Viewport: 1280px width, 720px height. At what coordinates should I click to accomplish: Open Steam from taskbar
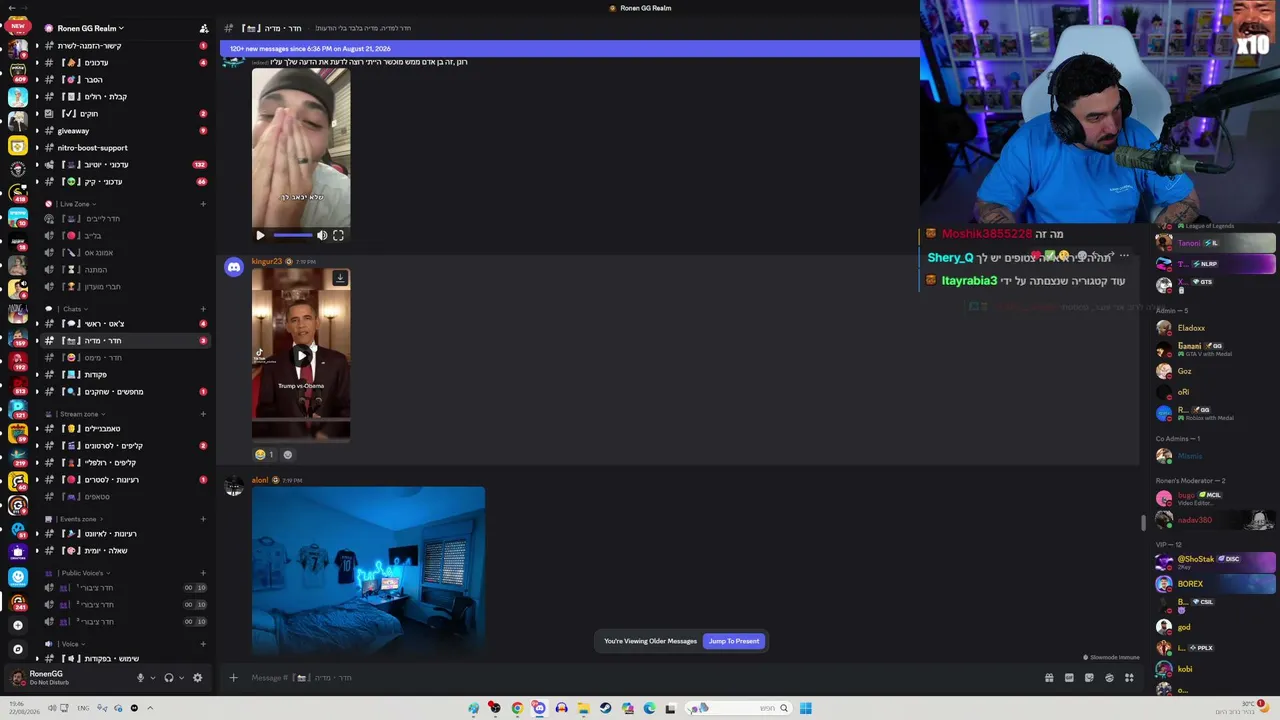pos(605,708)
